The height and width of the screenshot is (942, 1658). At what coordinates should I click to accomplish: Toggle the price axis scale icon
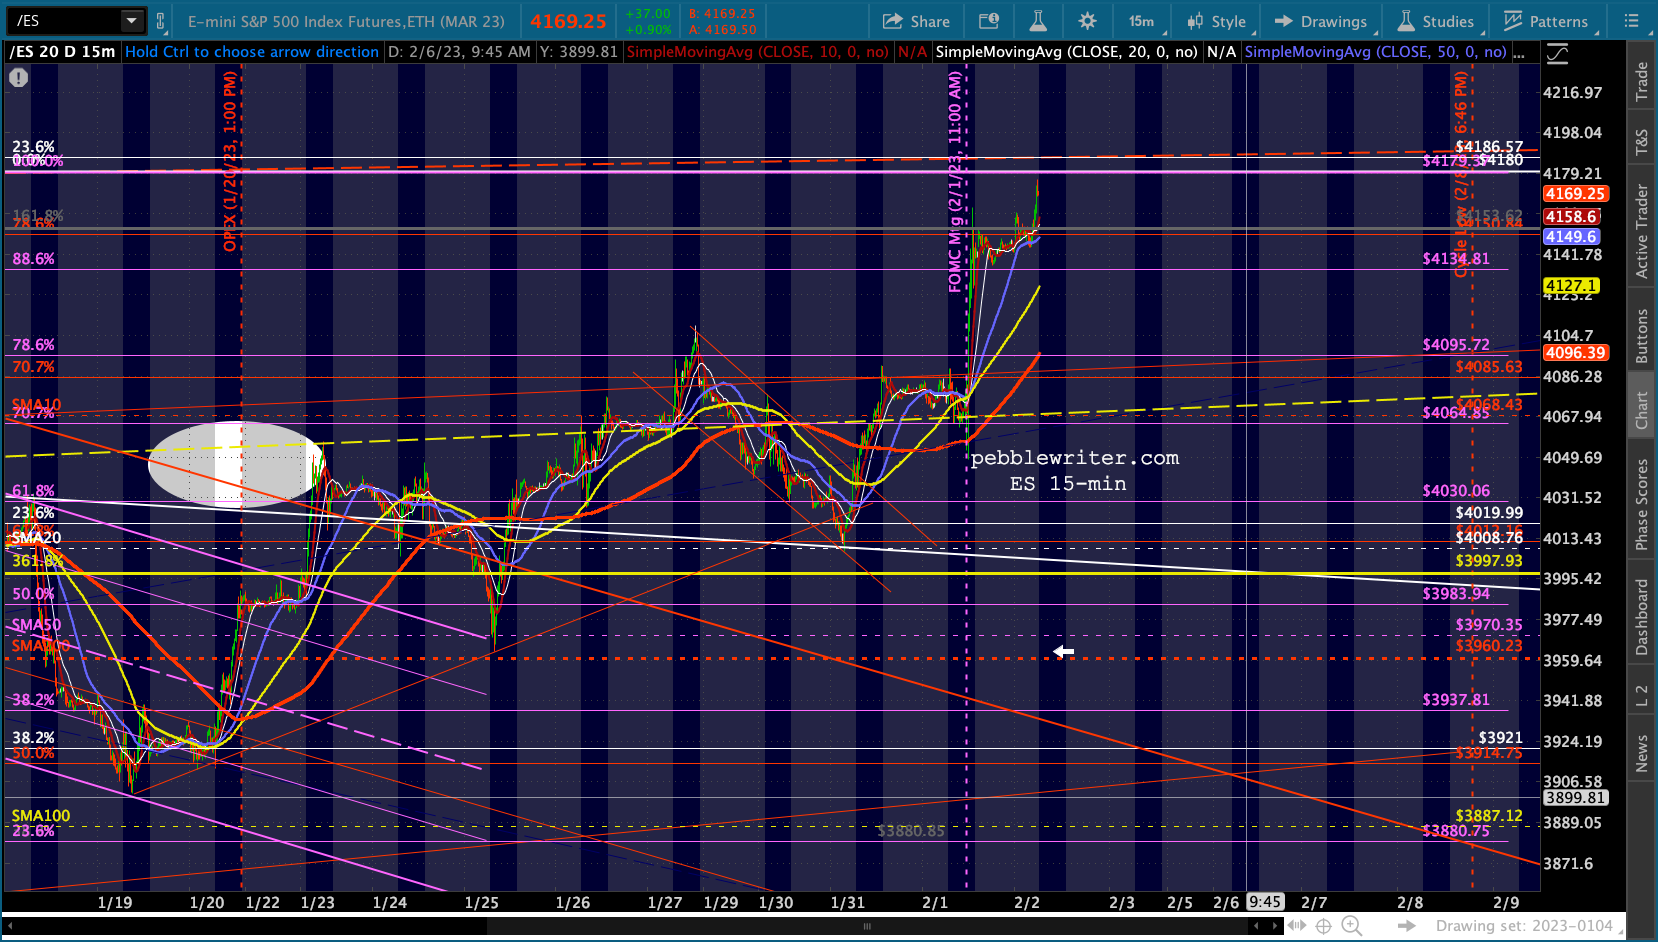[x=1557, y=53]
